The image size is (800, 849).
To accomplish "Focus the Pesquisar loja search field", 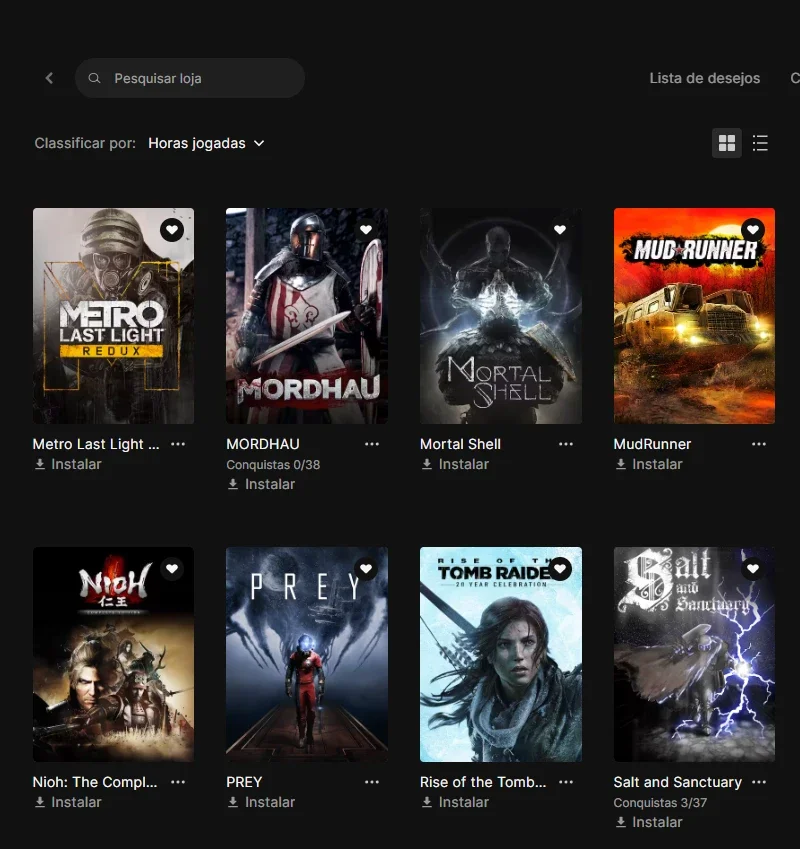I will (x=190, y=78).
